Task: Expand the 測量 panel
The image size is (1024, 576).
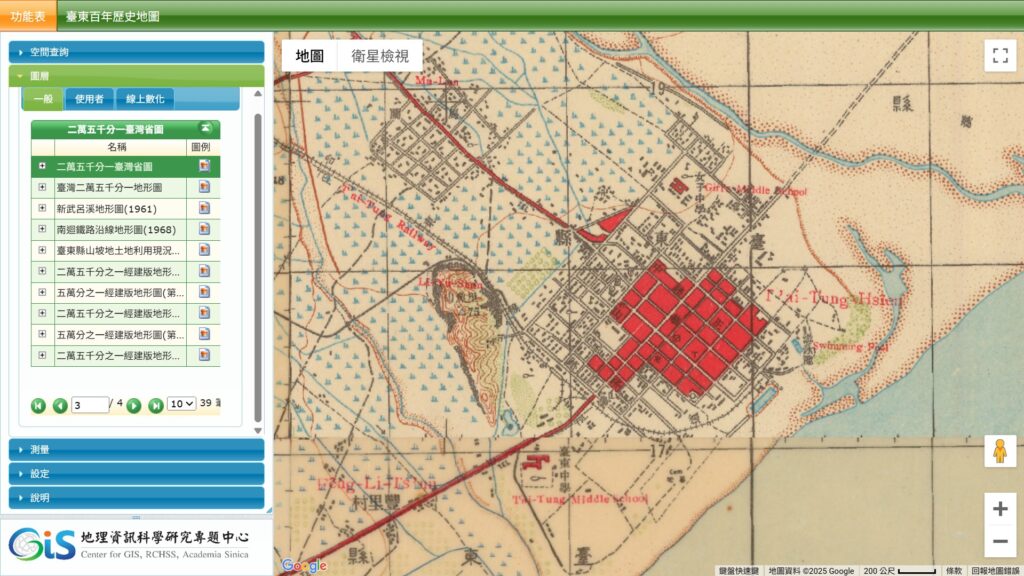Action: click(136, 450)
